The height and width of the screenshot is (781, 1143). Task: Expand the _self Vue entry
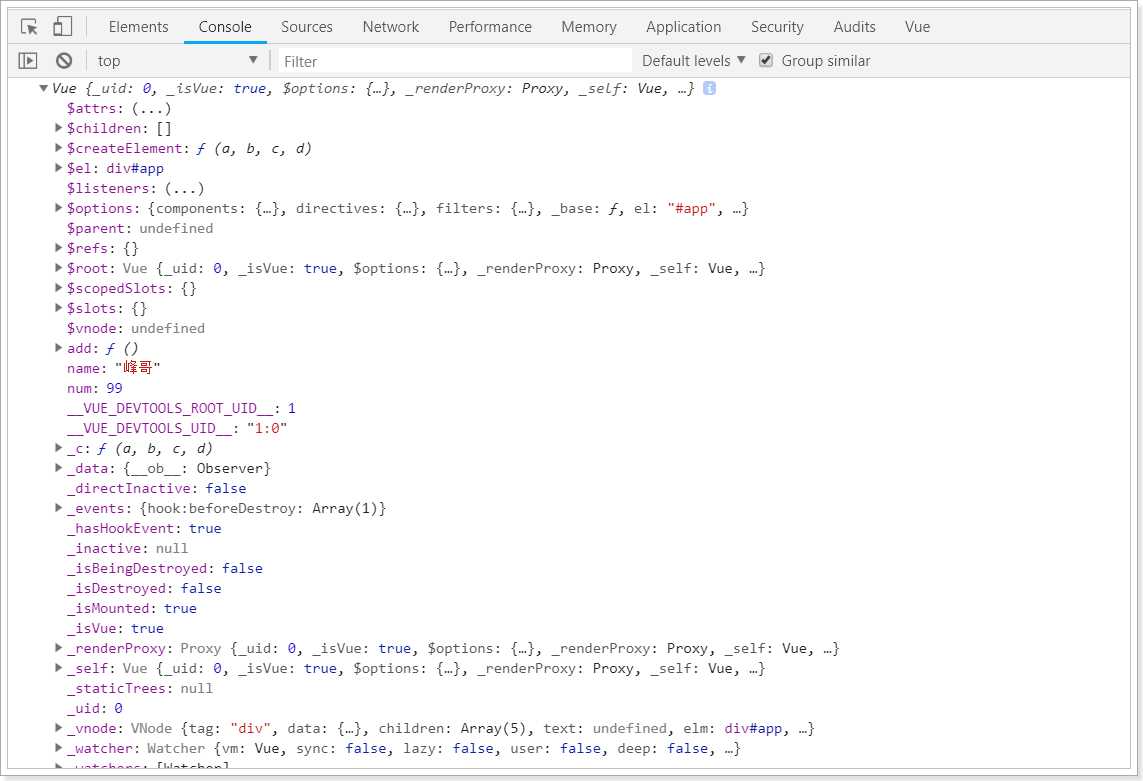pos(58,668)
